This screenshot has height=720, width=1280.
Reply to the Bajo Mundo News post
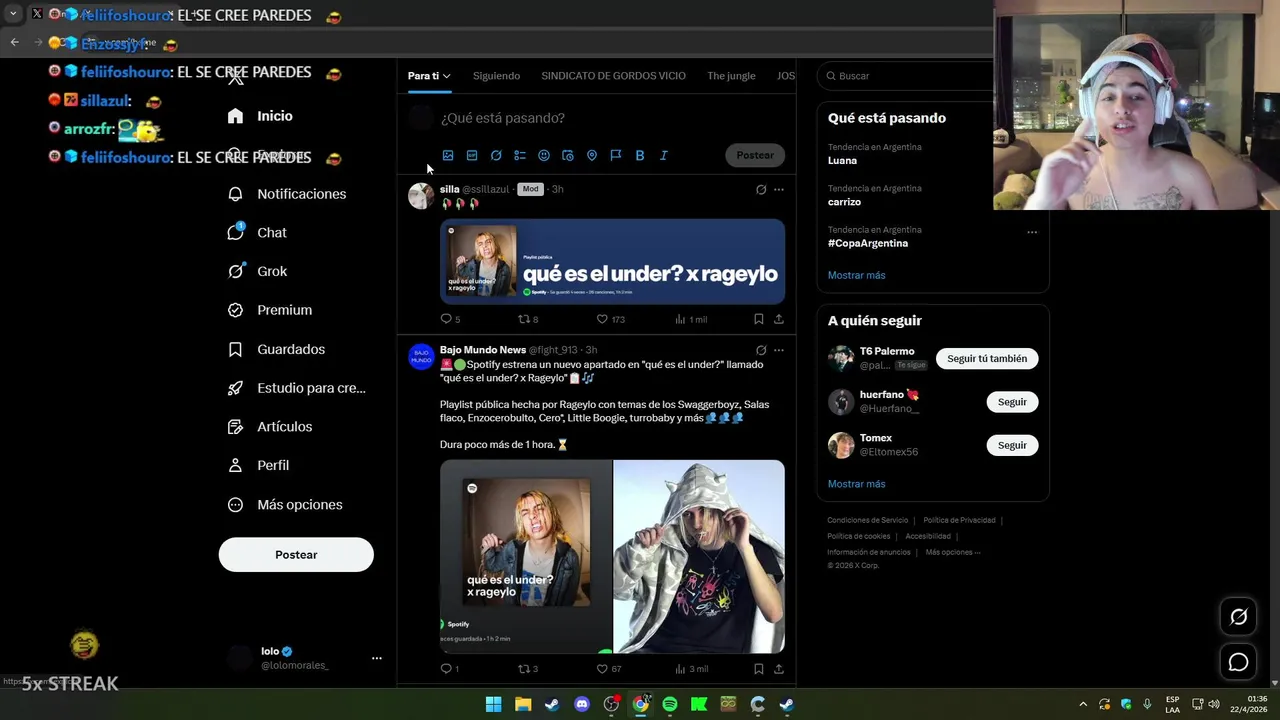[450, 669]
